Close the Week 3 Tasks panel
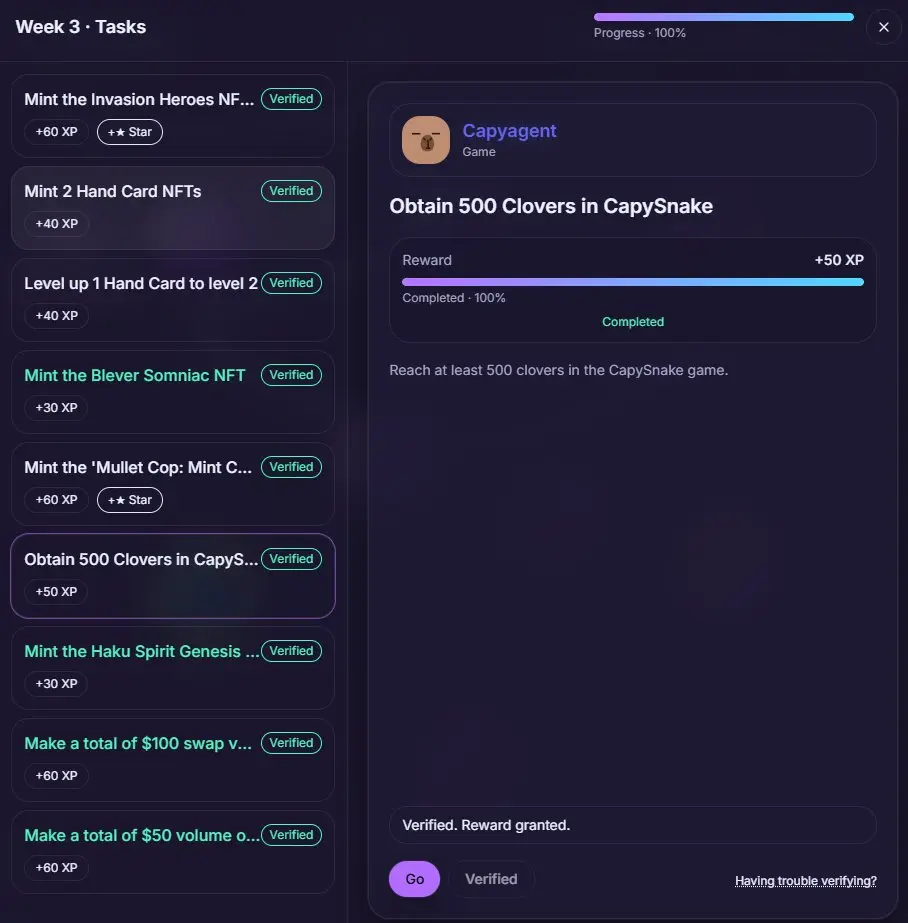 [883, 27]
